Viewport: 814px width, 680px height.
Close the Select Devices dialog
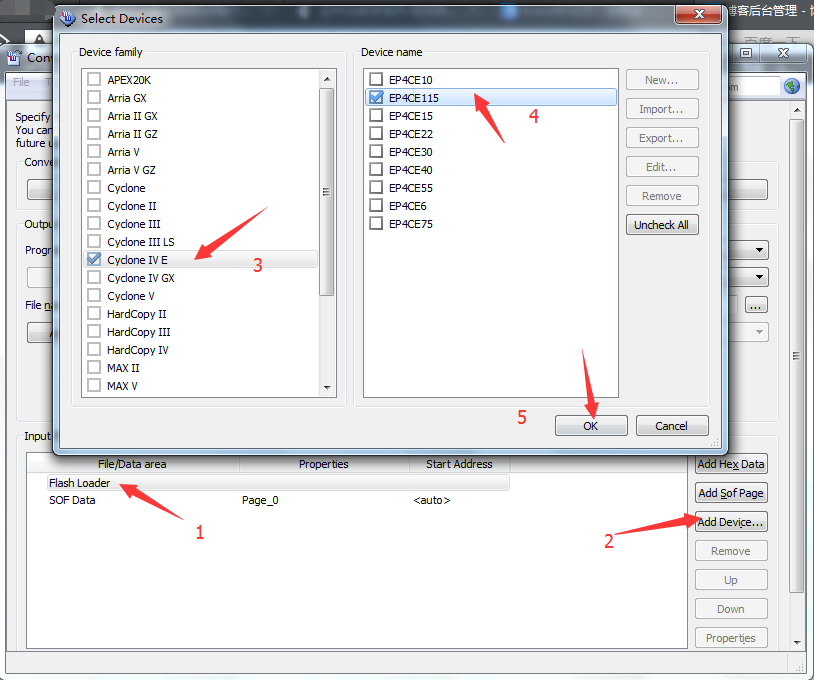point(699,14)
